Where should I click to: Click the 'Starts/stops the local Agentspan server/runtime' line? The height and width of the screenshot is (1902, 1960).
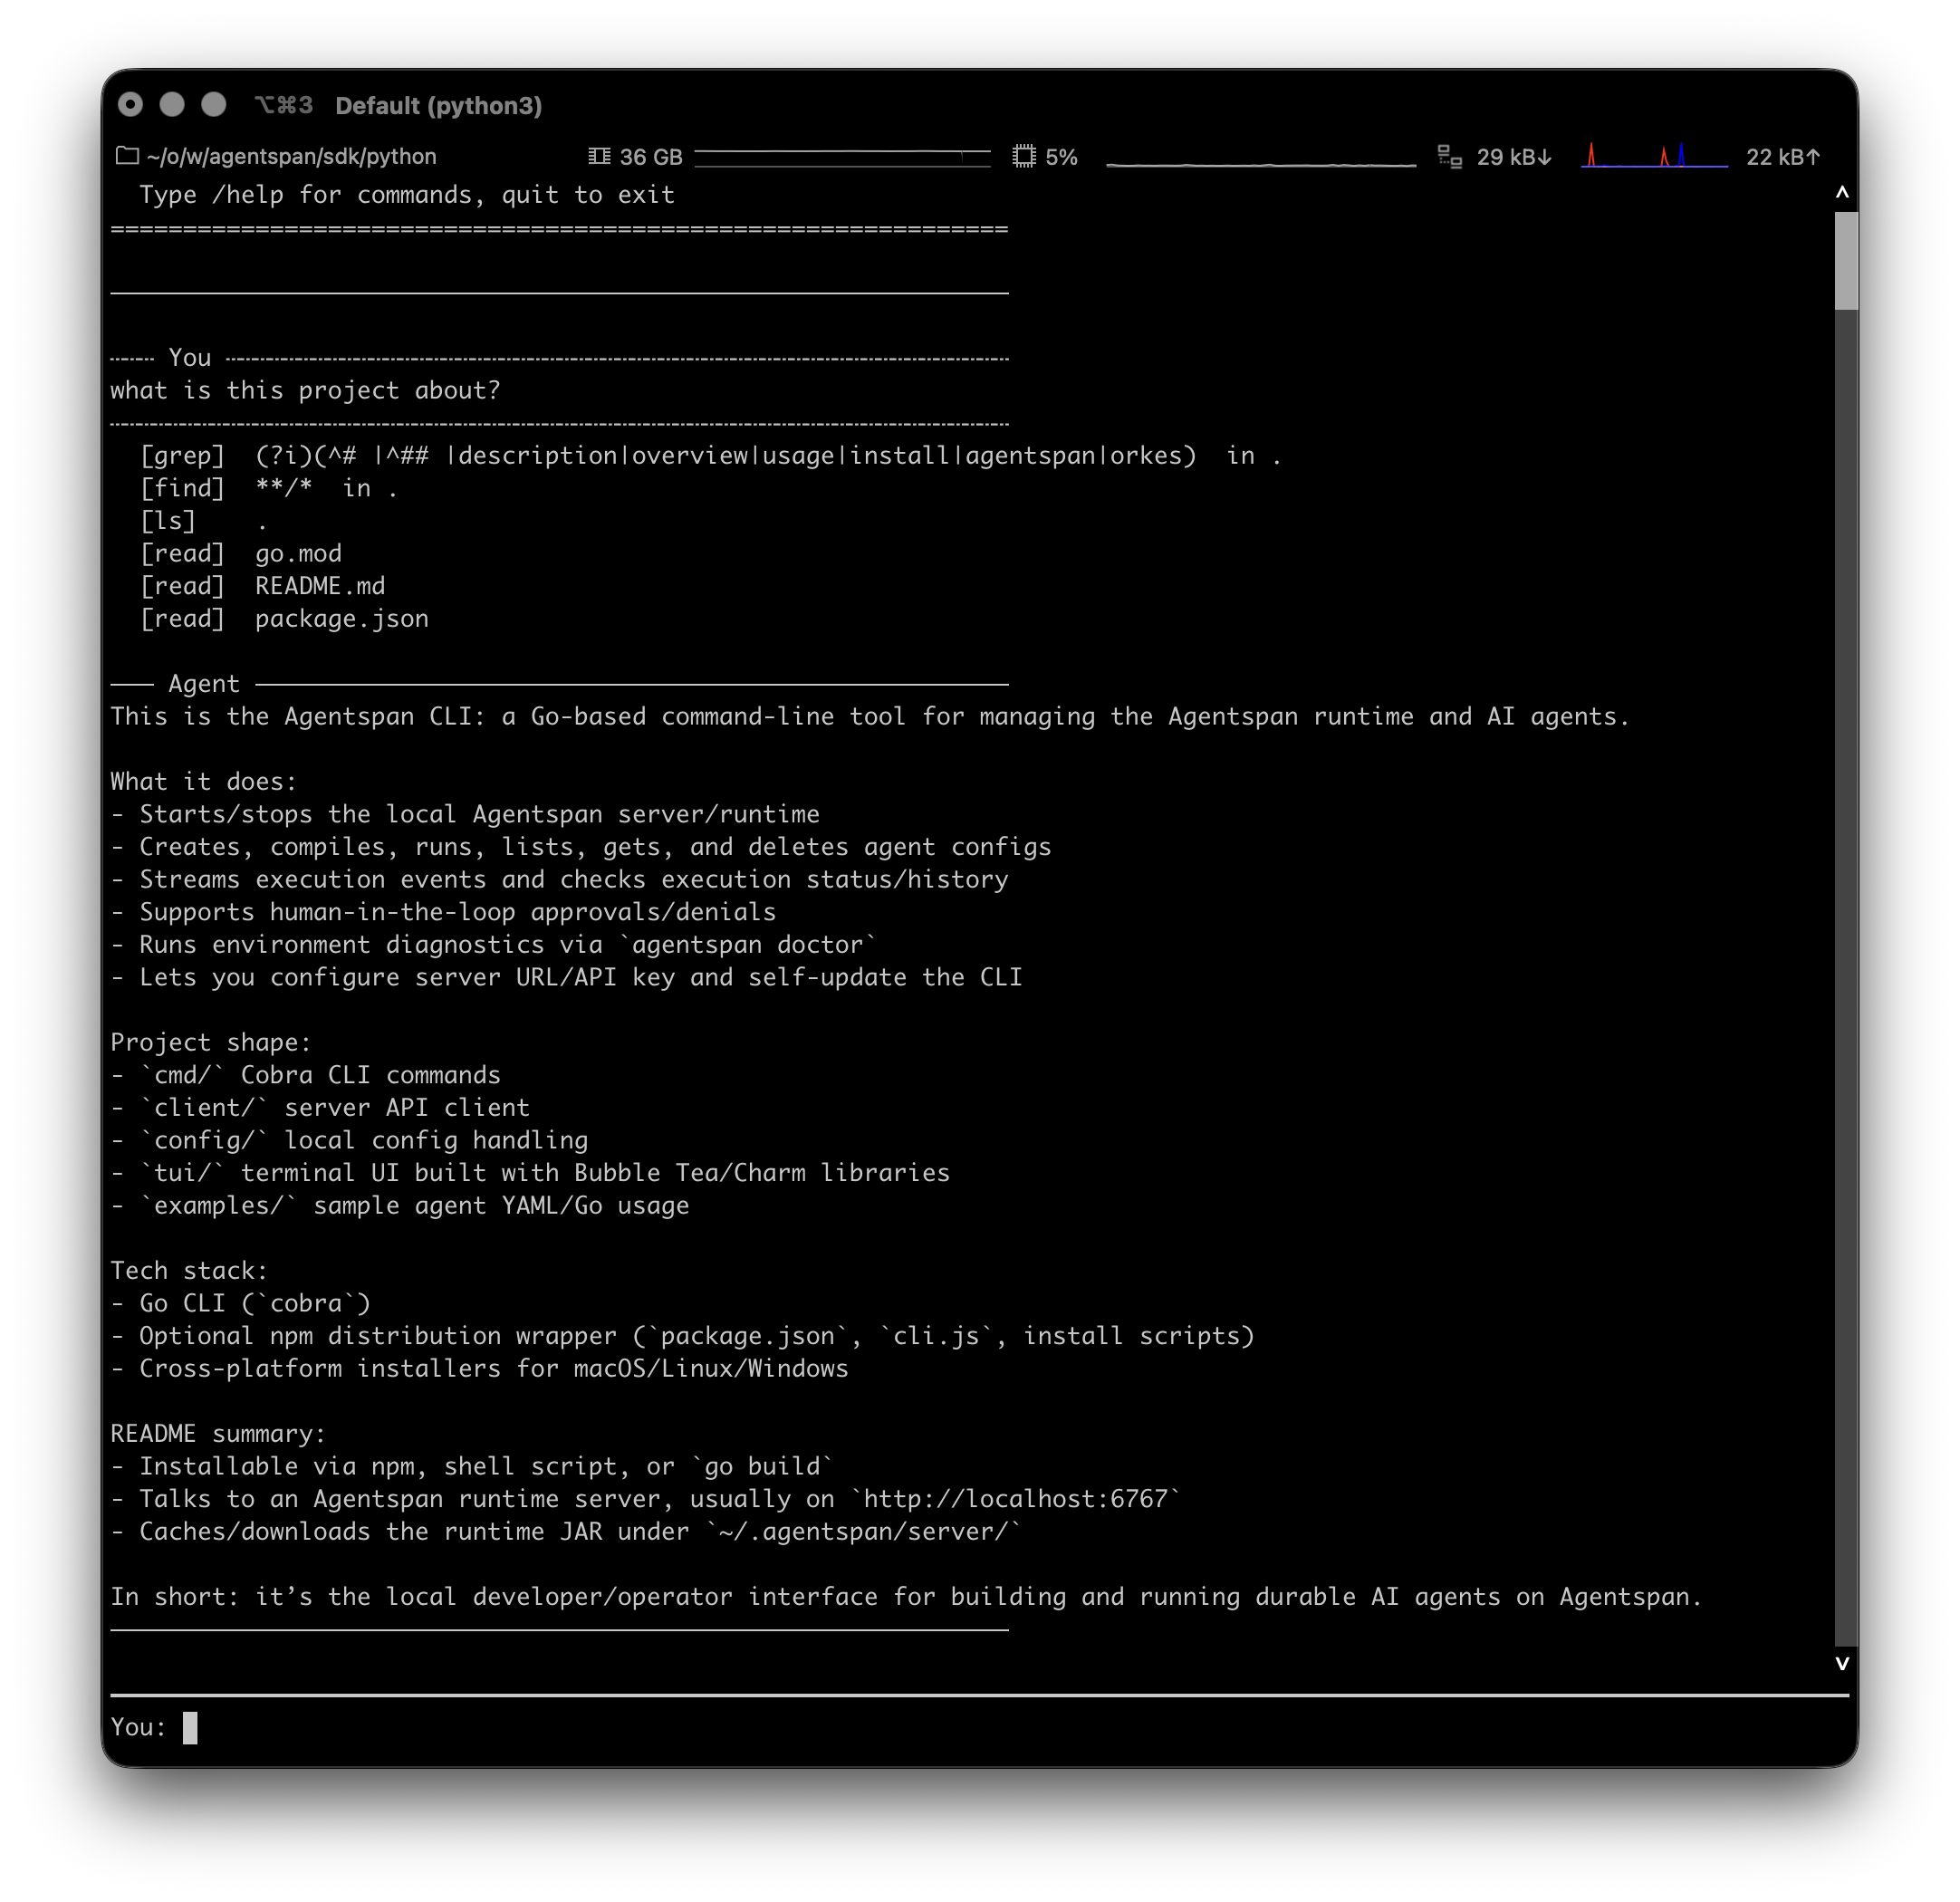pyautogui.click(x=465, y=815)
